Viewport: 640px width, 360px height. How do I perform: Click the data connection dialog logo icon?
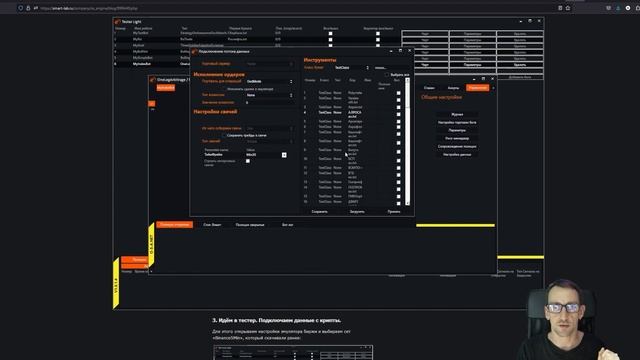tap(195, 51)
